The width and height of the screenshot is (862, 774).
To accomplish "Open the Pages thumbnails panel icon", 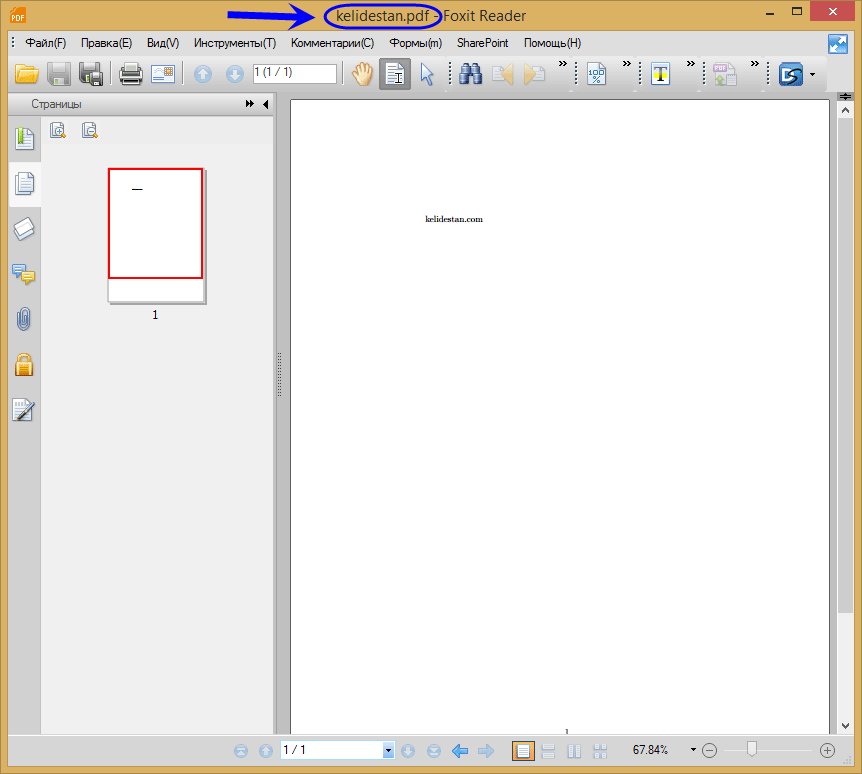I will pos(24,184).
